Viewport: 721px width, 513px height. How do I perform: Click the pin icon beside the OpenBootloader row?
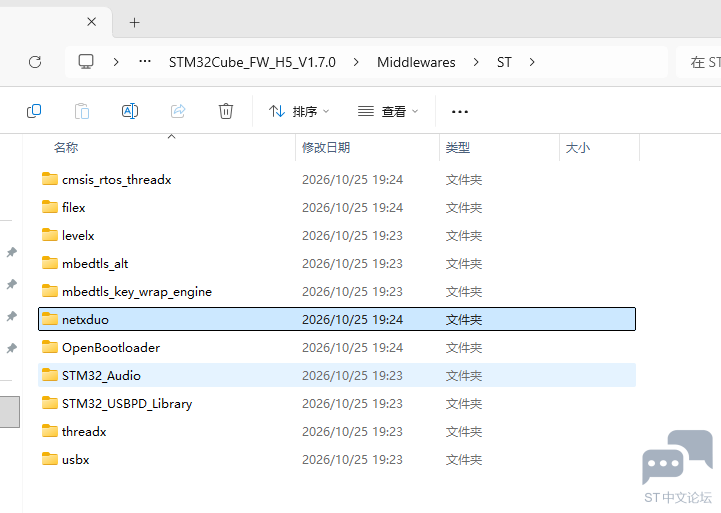pyautogui.click(x=11, y=348)
